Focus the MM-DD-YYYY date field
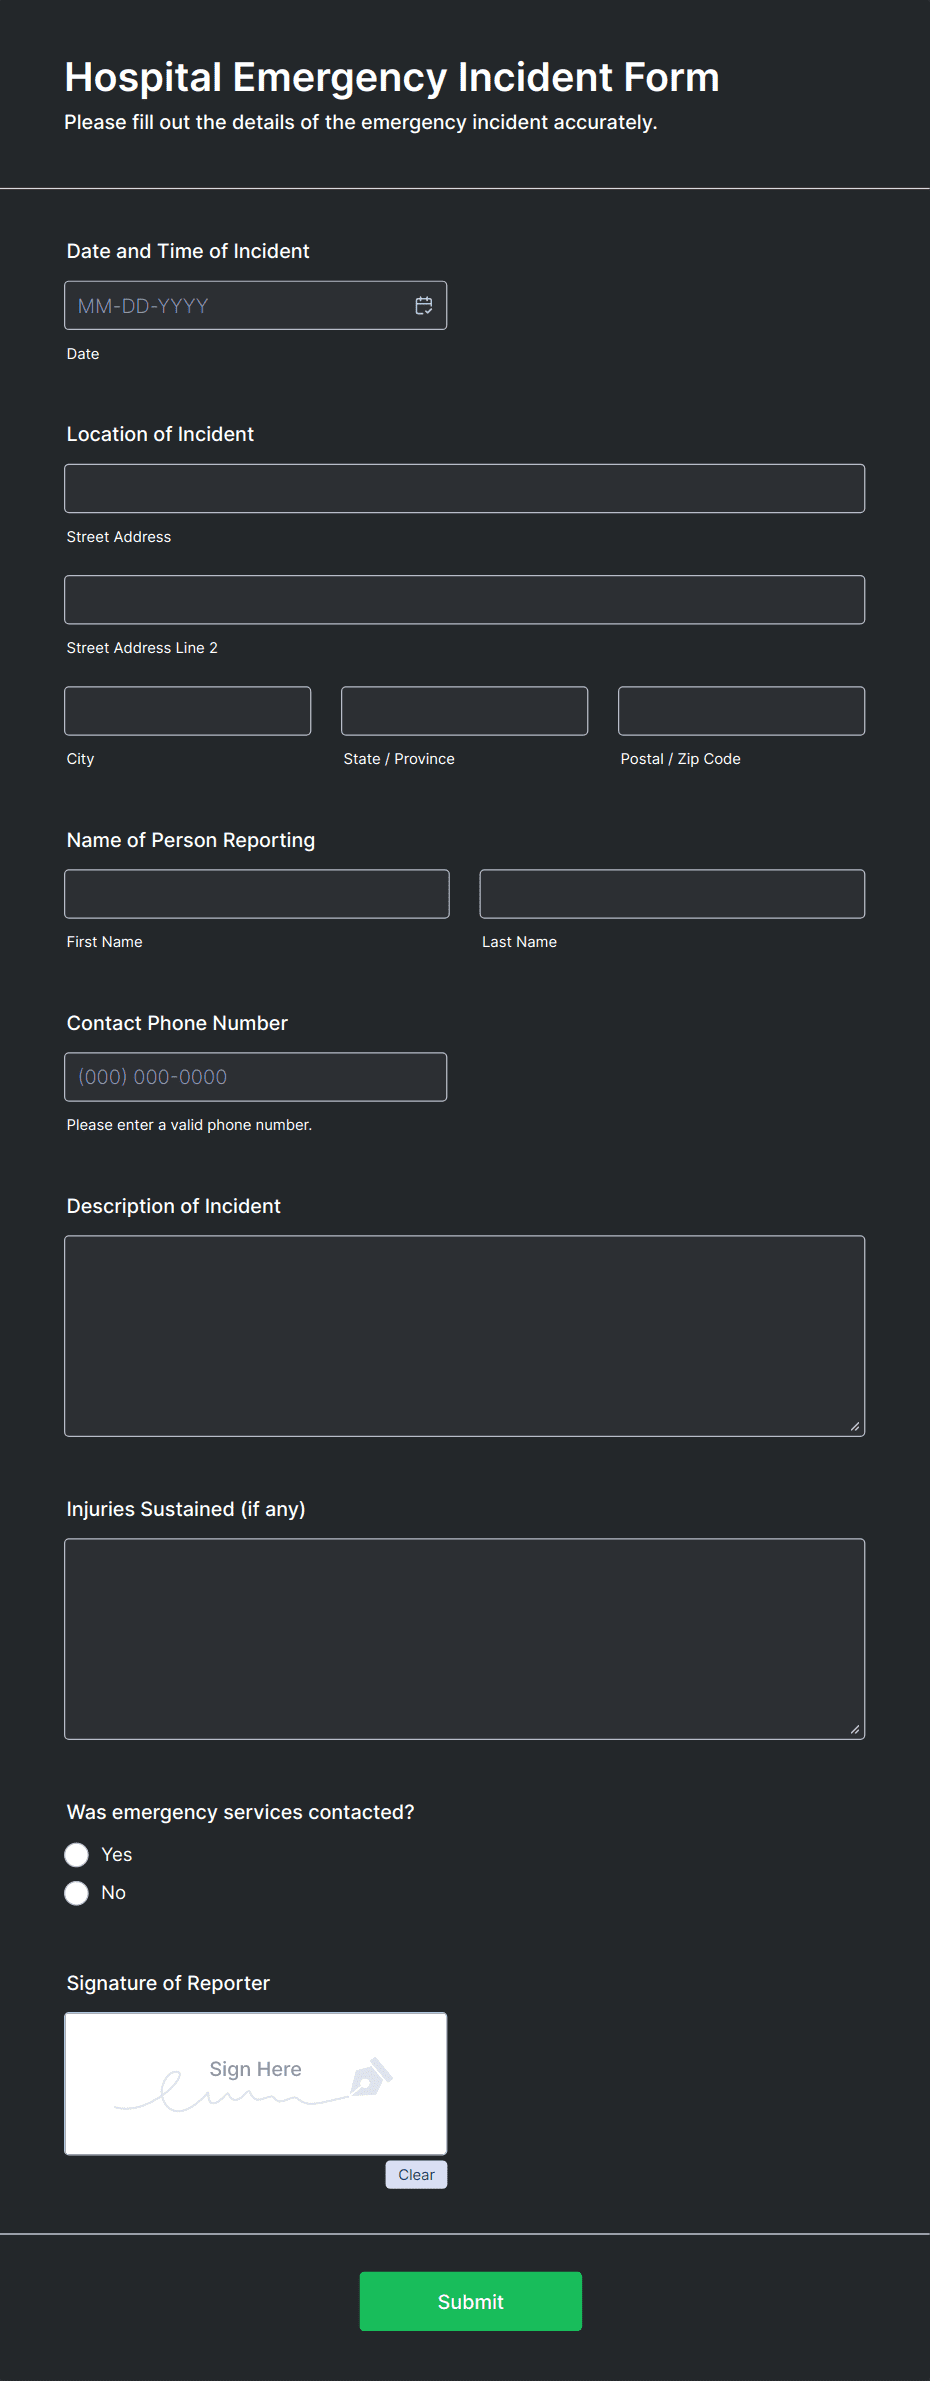This screenshot has height=2381, width=930. coord(255,306)
